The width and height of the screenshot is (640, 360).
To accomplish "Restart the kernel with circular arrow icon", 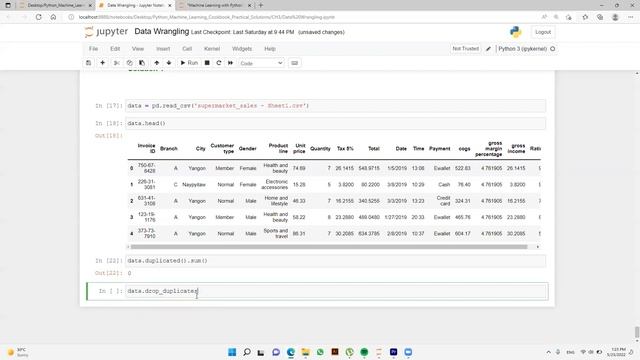I will [x=219, y=63].
